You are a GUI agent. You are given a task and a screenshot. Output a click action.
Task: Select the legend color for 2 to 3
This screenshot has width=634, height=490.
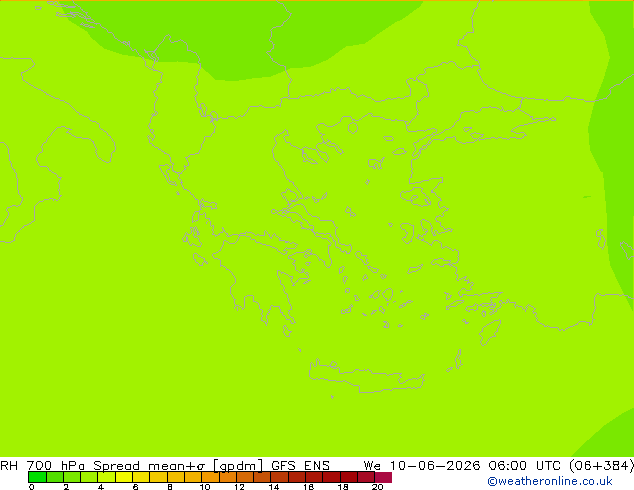pyautogui.click(x=72, y=477)
